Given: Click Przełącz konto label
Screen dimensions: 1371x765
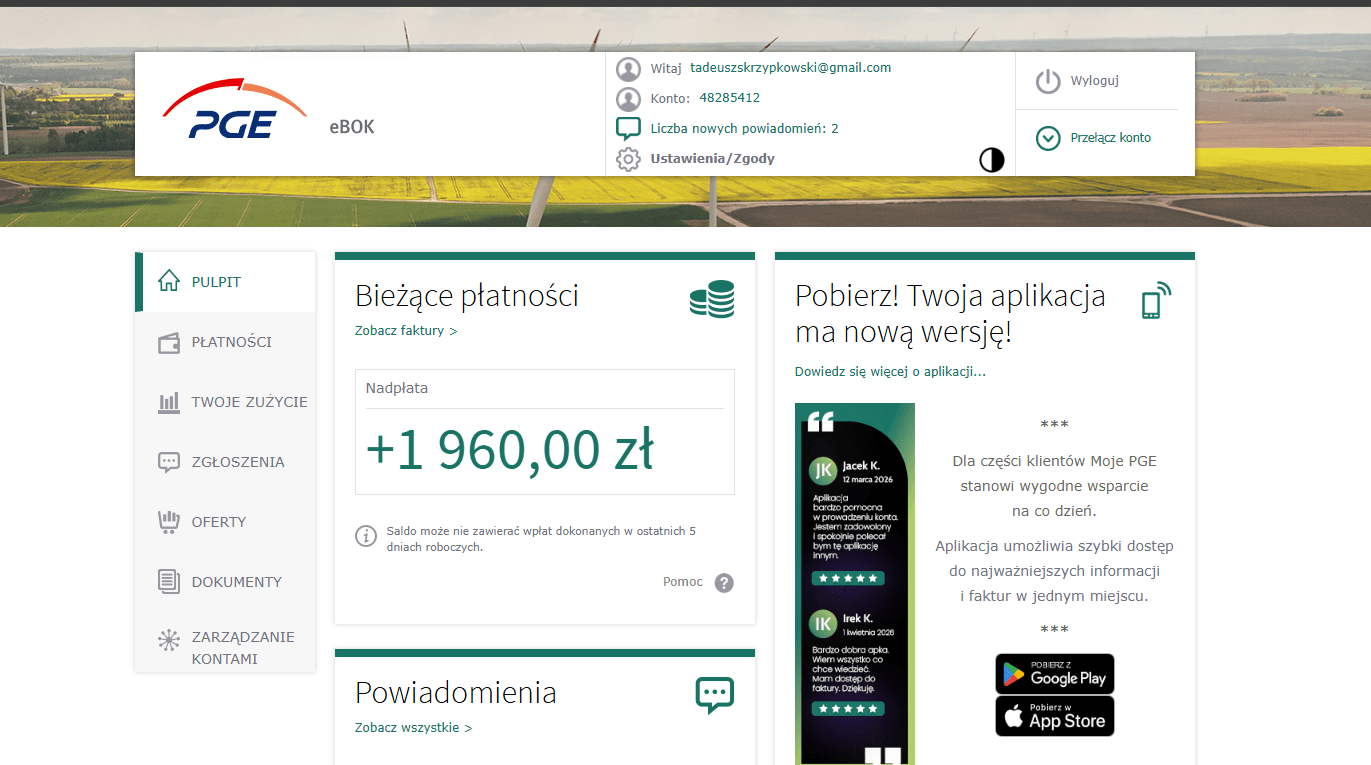Looking at the screenshot, I should [1111, 138].
